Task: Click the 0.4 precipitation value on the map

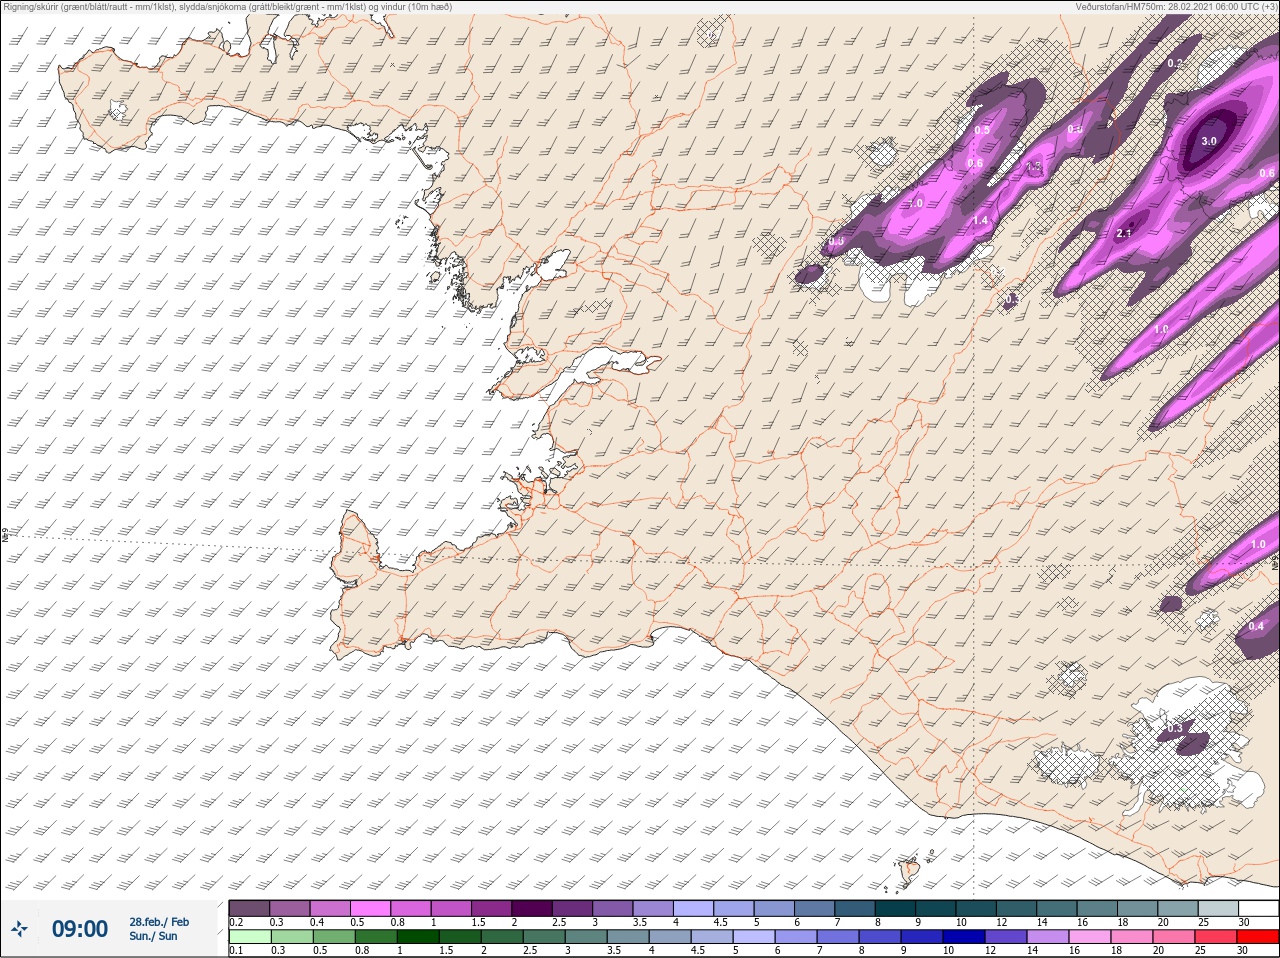Action: (1256, 626)
